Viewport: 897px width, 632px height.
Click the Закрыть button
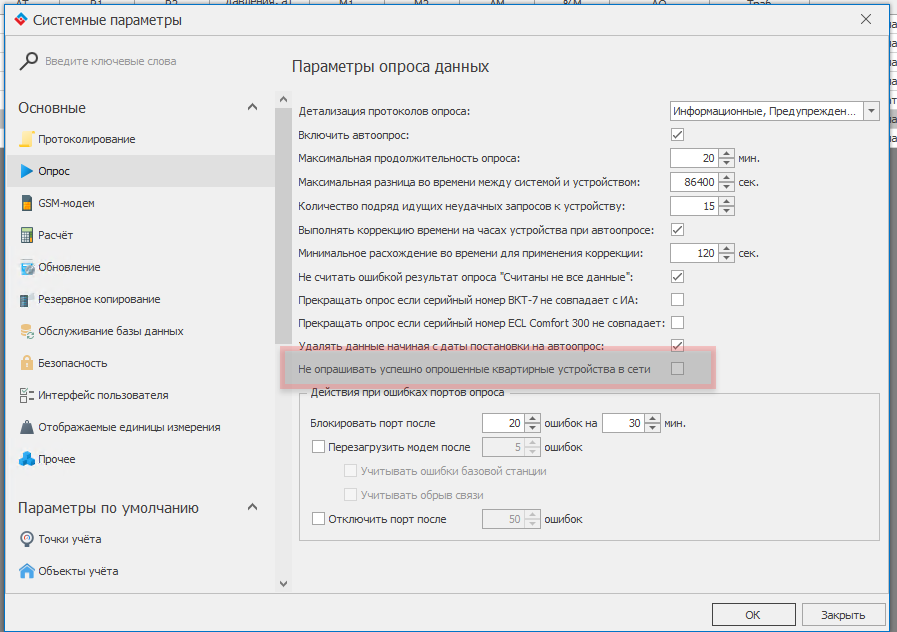(836, 615)
